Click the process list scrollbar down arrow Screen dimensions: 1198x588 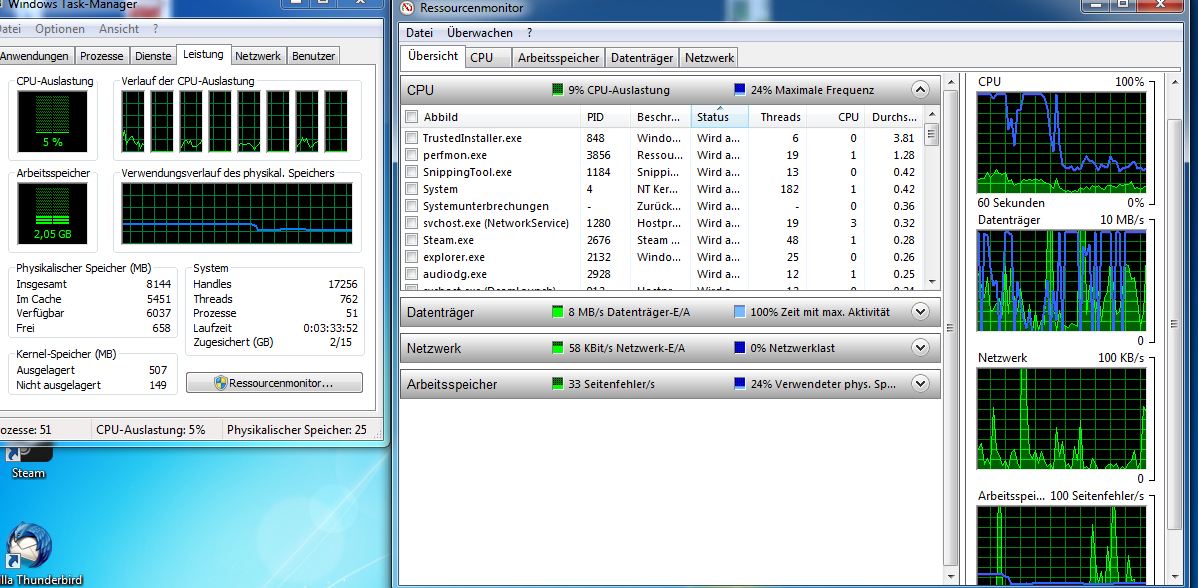[931, 281]
